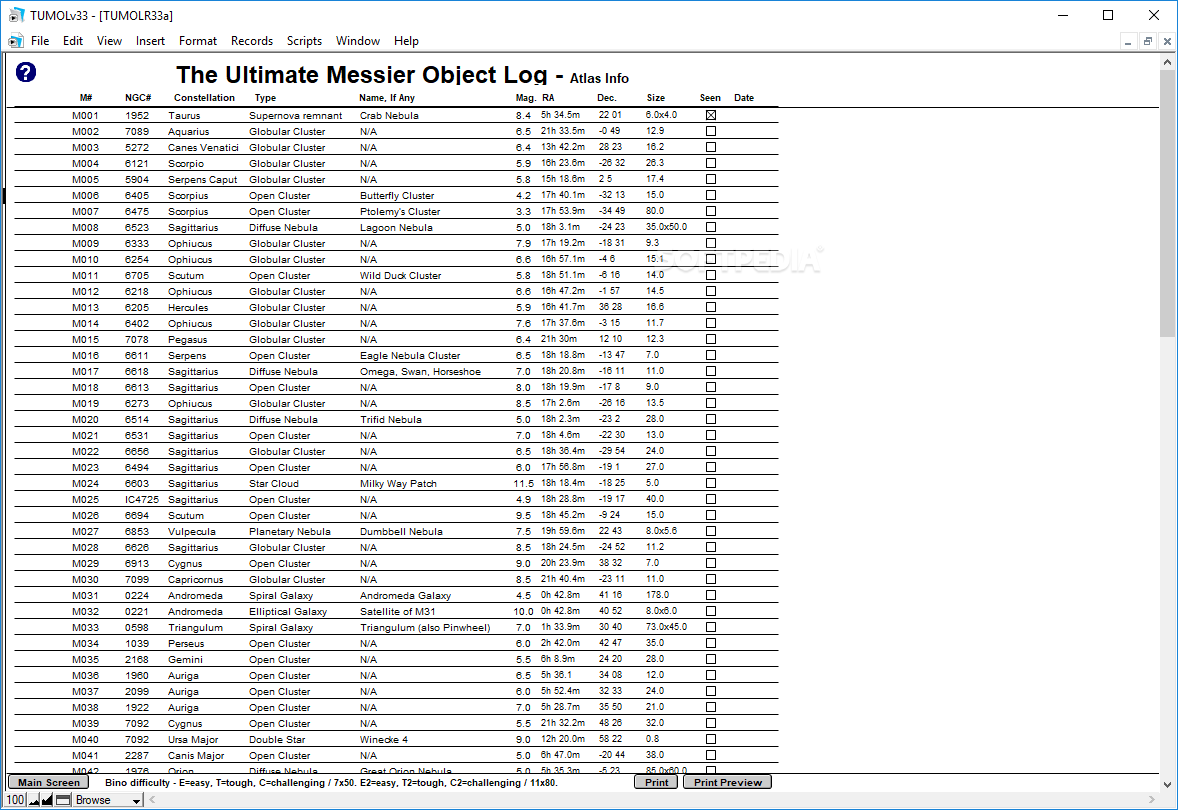
Task: Open the Insert menu
Action: pos(150,41)
